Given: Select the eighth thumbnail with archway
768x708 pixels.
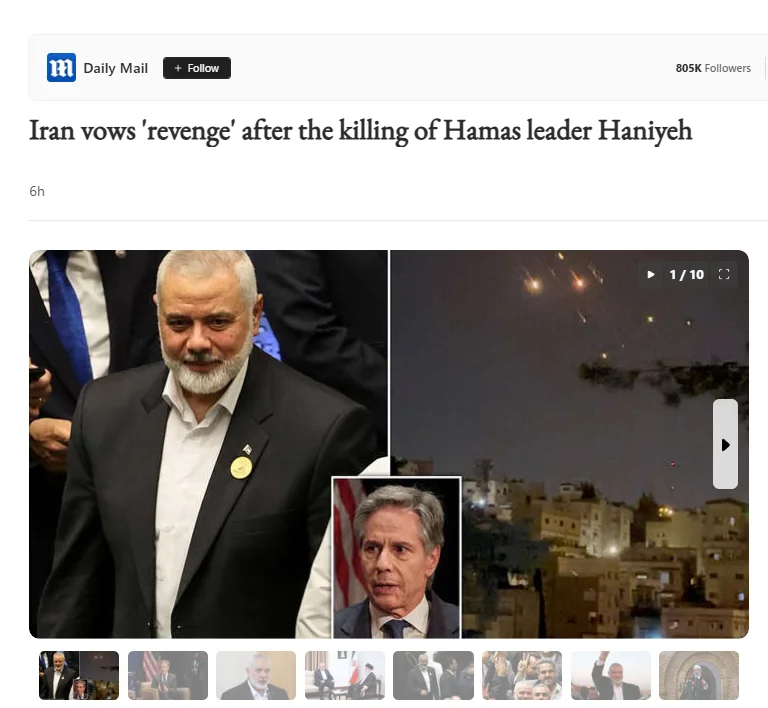Looking at the screenshot, I should 699,675.
